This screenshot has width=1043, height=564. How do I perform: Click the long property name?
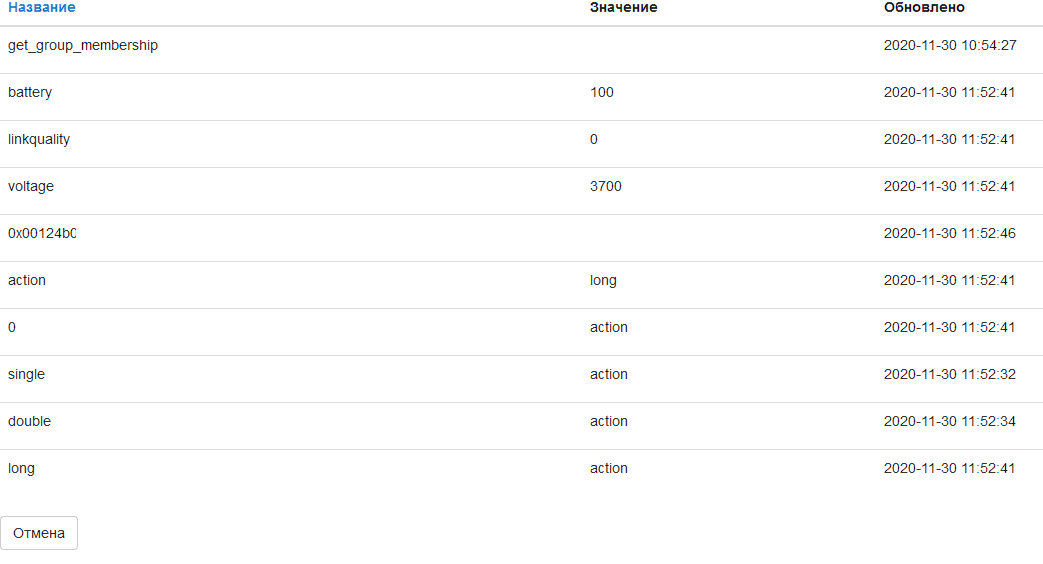point(21,469)
